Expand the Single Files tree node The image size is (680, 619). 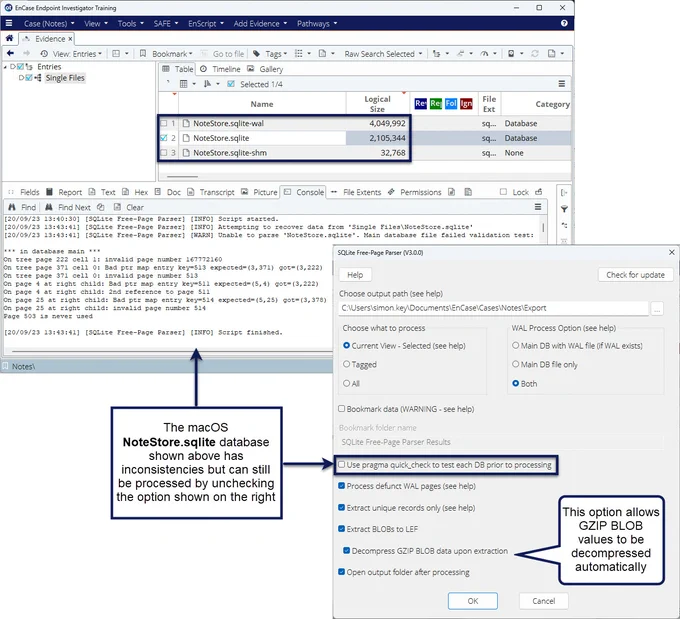(21, 78)
